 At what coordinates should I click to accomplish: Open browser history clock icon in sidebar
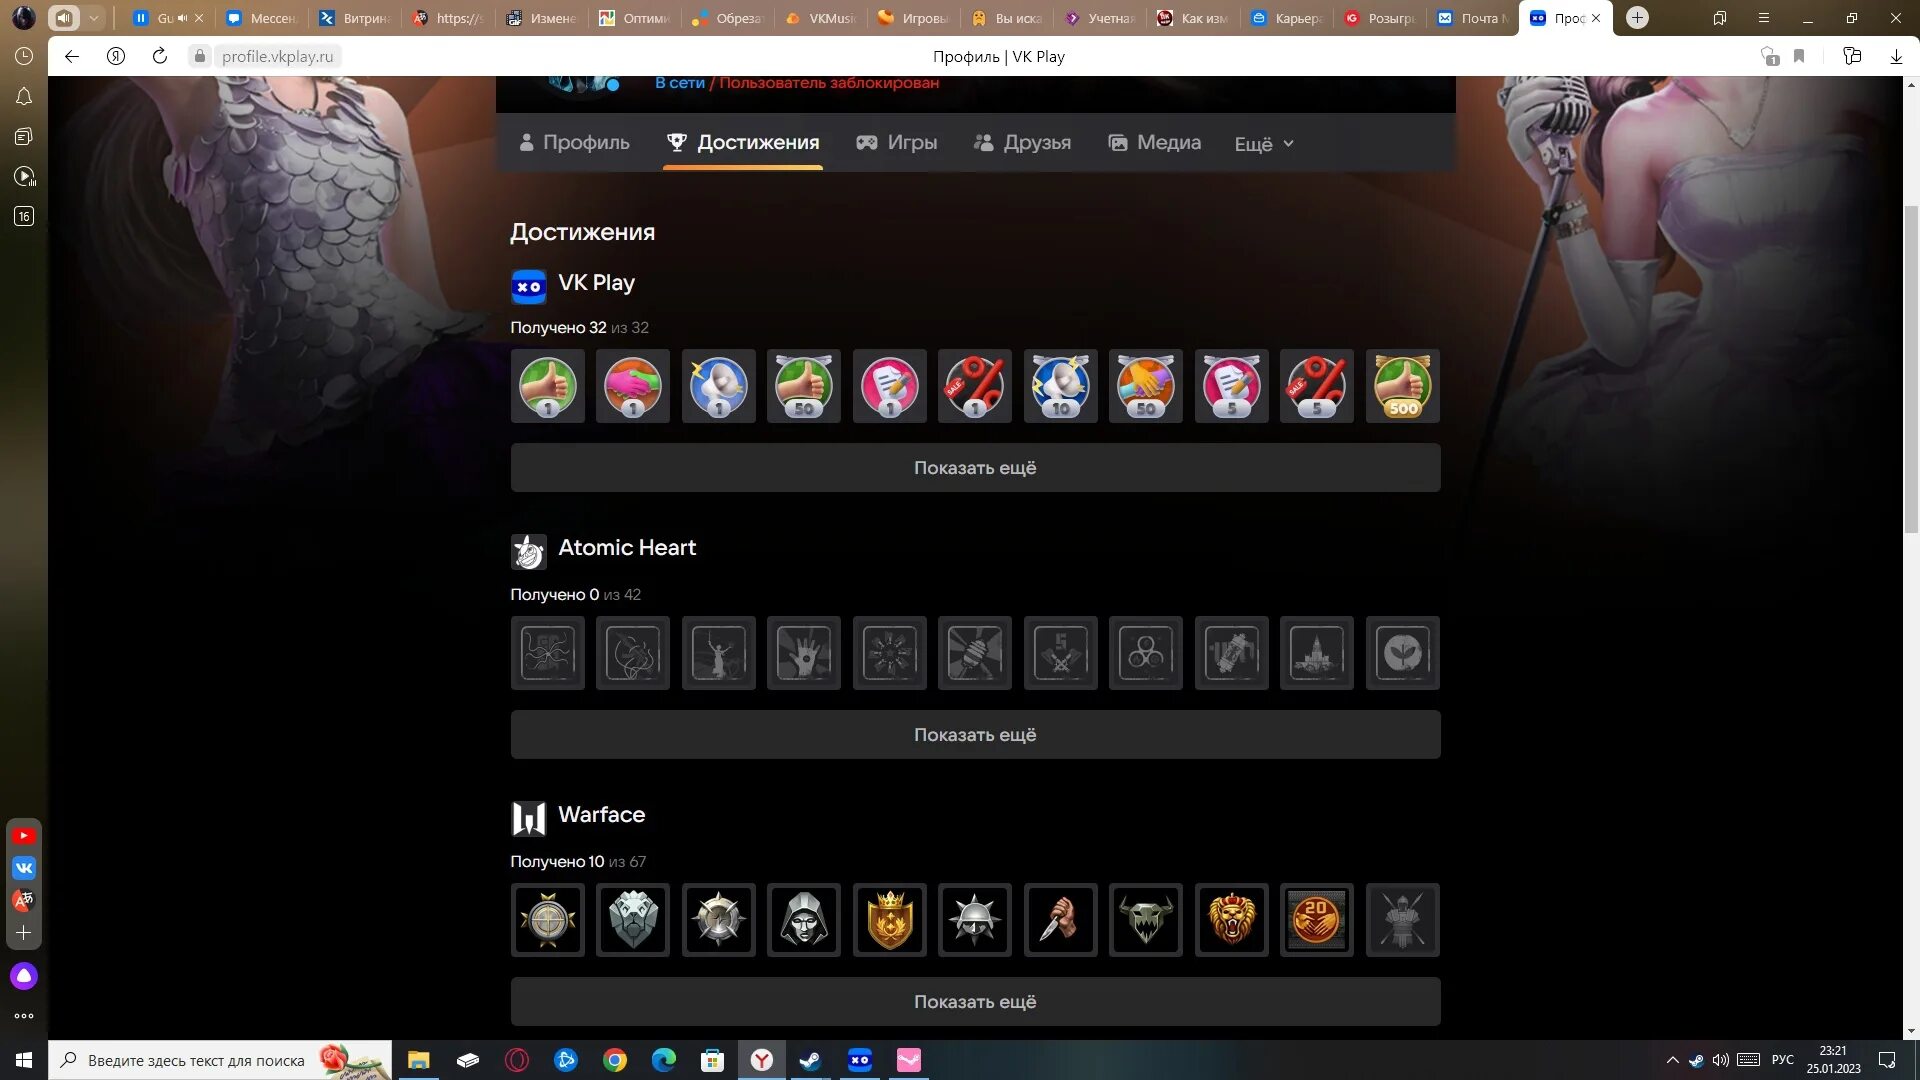click(24, 56)
